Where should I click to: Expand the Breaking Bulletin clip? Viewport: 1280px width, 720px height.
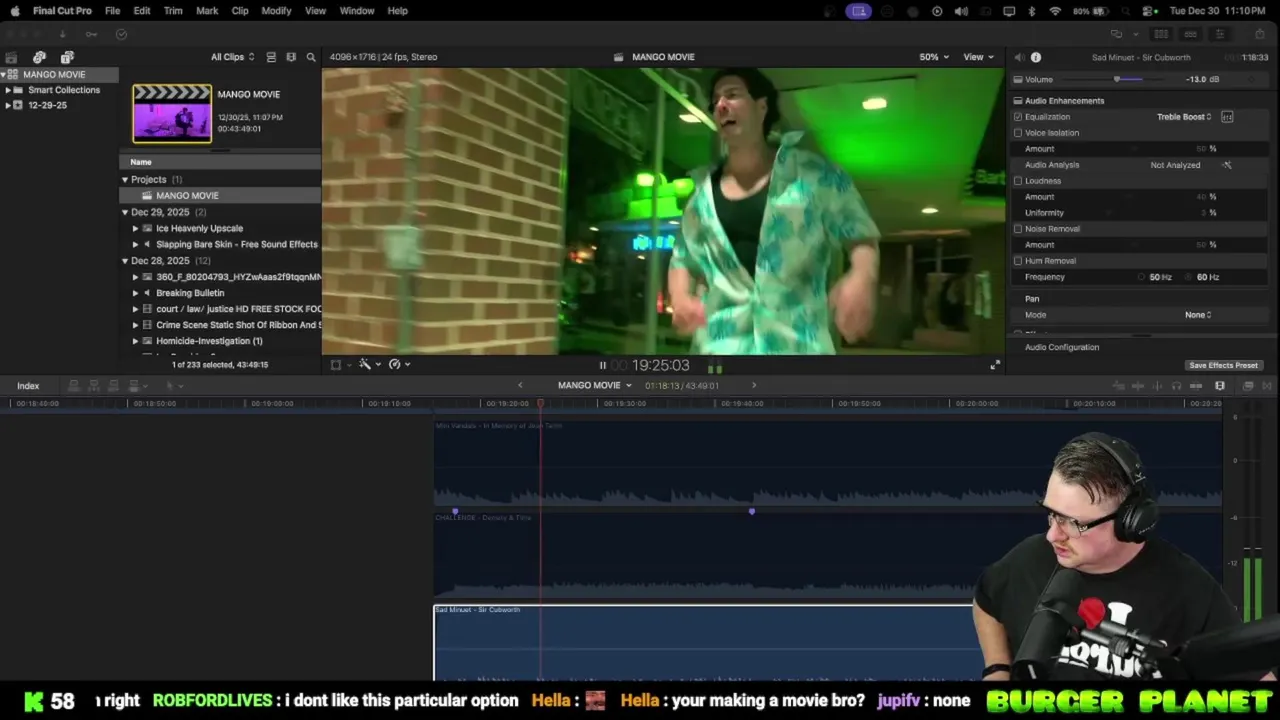tap(135, 293)
